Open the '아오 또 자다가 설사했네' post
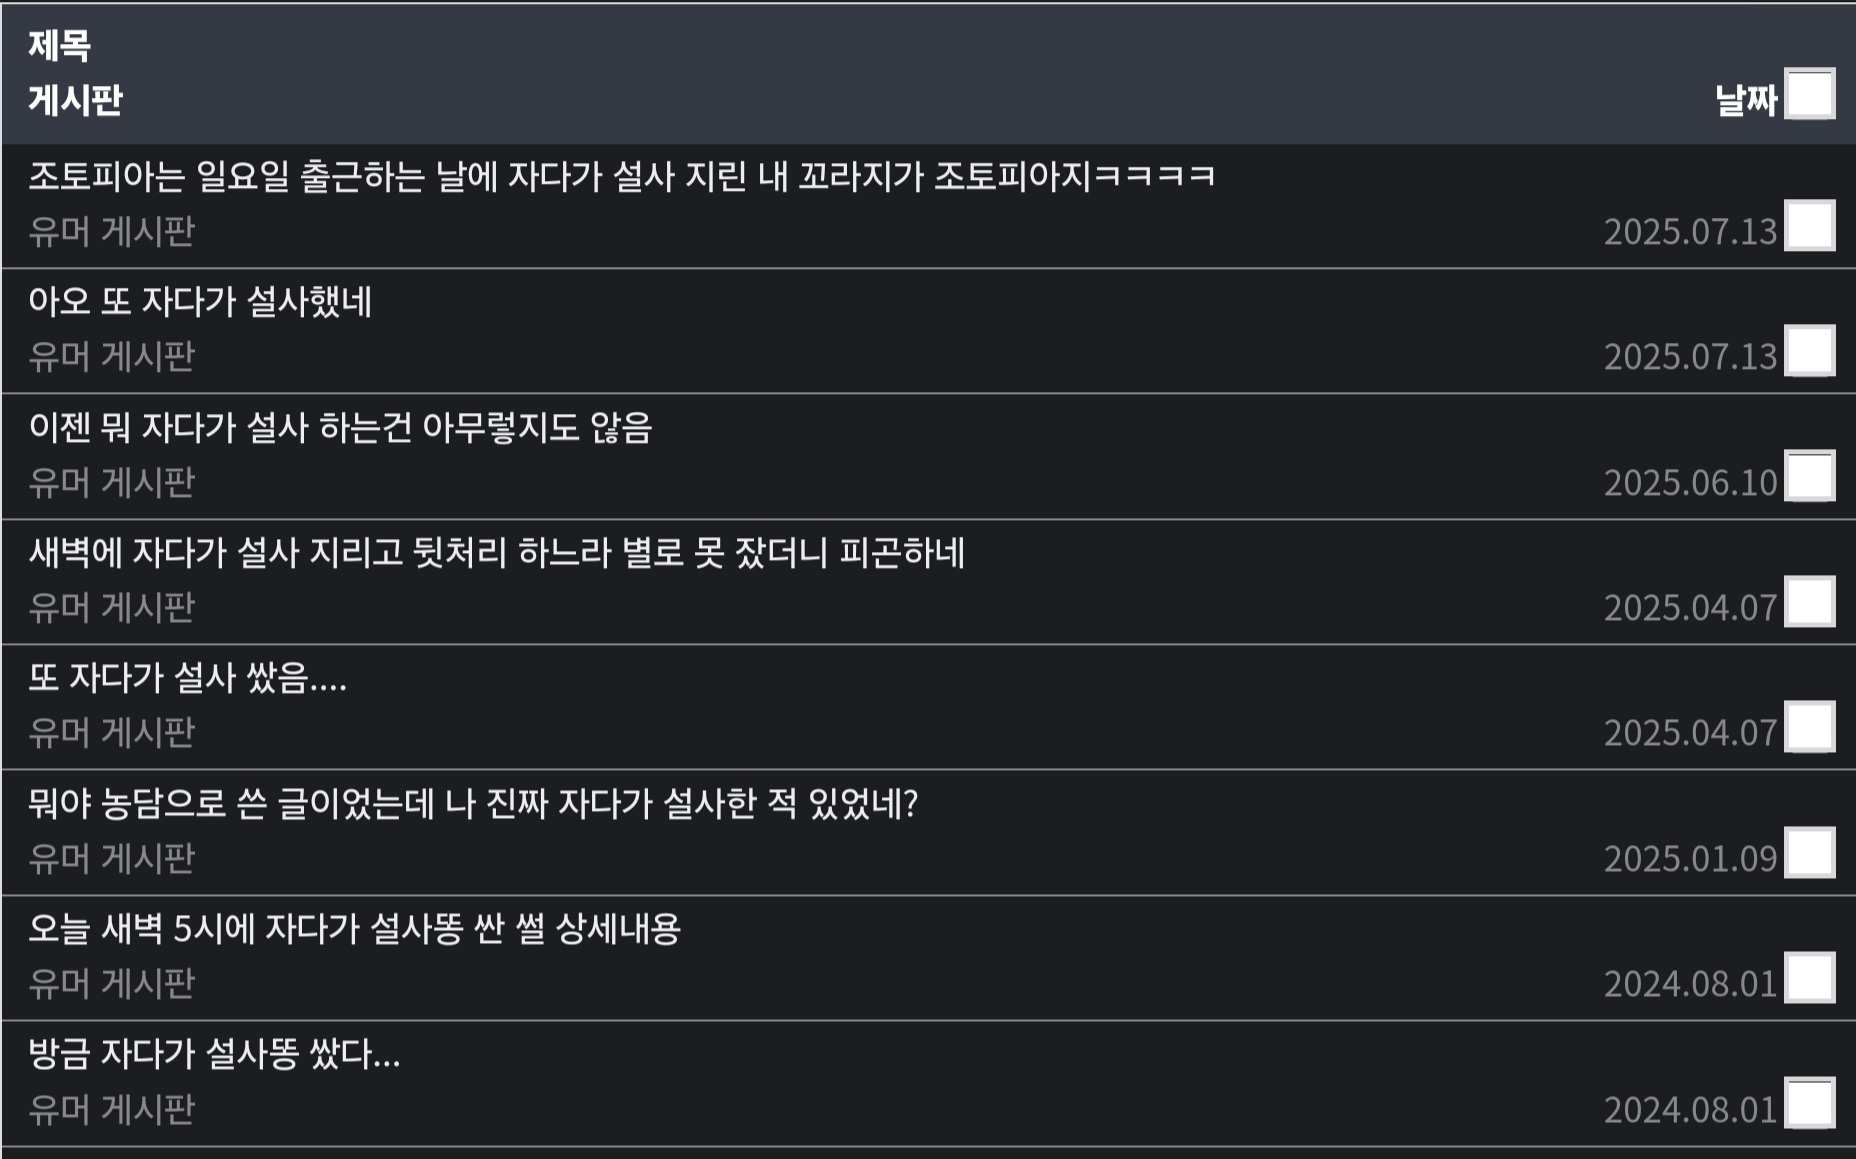Viewport: 1856px width, 1159px height. click(x=200, y=302)
